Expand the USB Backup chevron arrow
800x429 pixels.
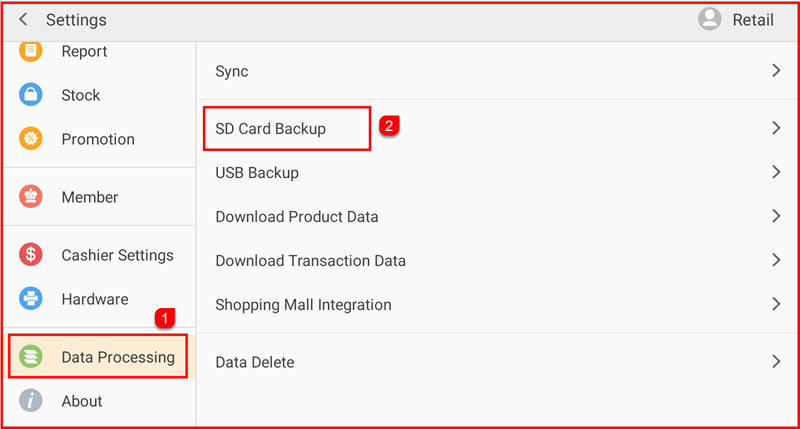[x=776, y=172]
